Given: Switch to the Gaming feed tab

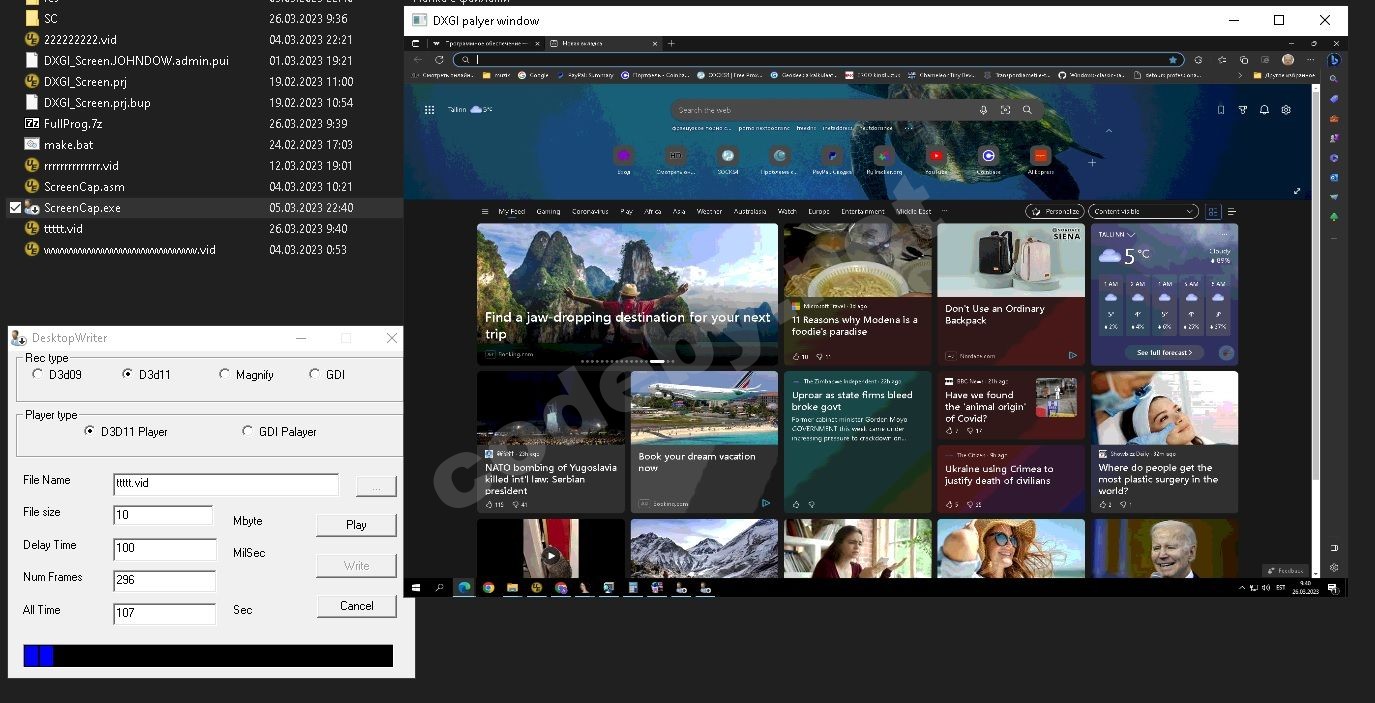Looking at the screenshot, I should click(548, 212).
